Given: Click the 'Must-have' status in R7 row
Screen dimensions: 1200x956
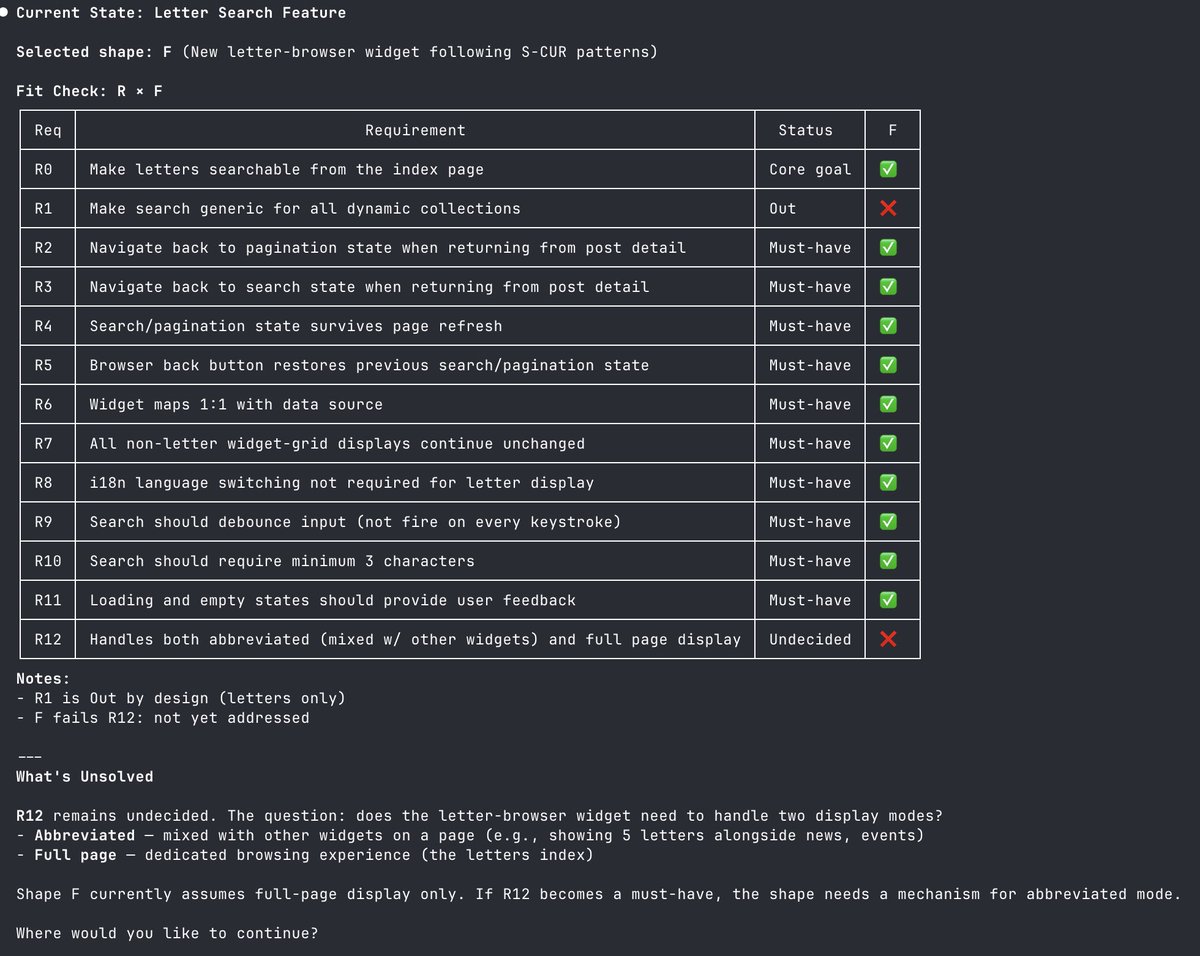Looking at the screenshot, I should [x=810, y=443].
